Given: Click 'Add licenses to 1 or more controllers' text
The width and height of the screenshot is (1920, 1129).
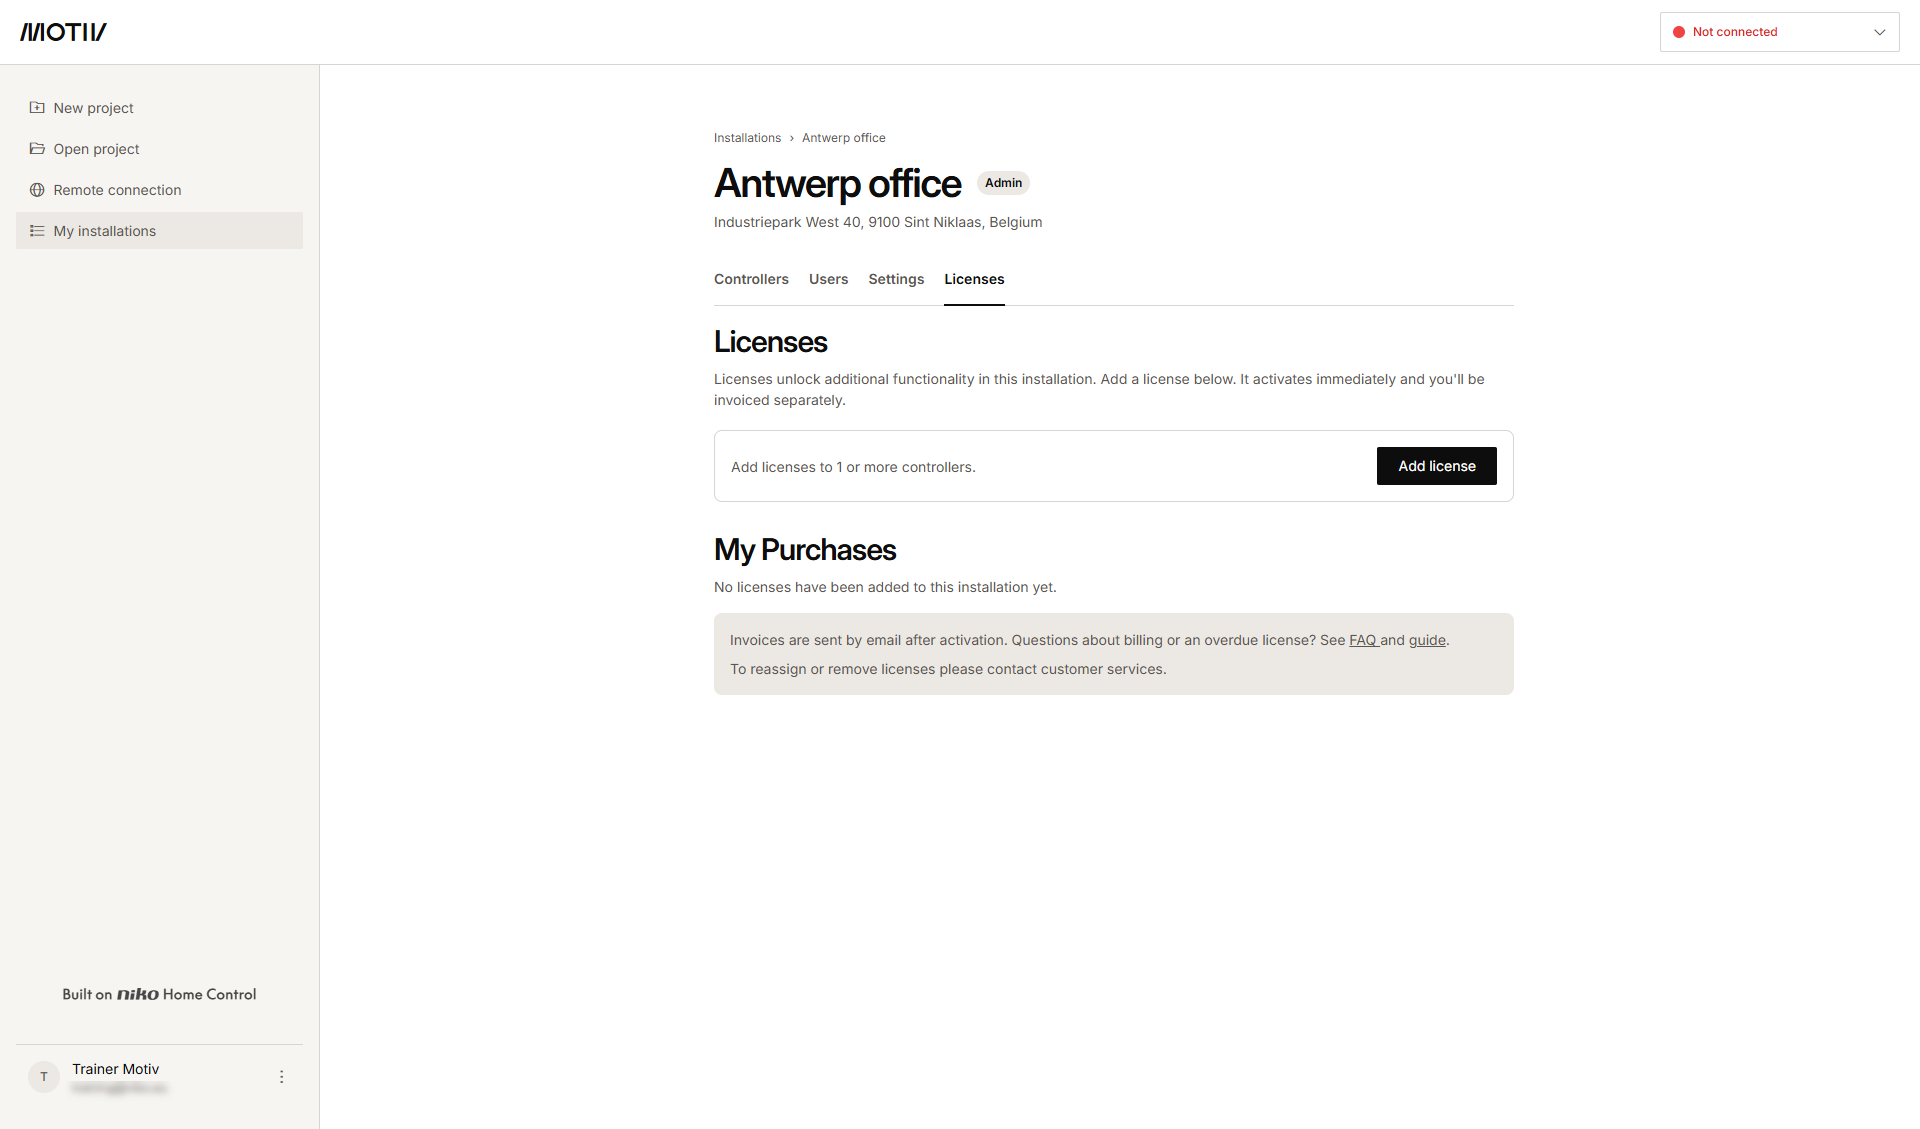Looking at the screenshot, I should pos(852,467).
